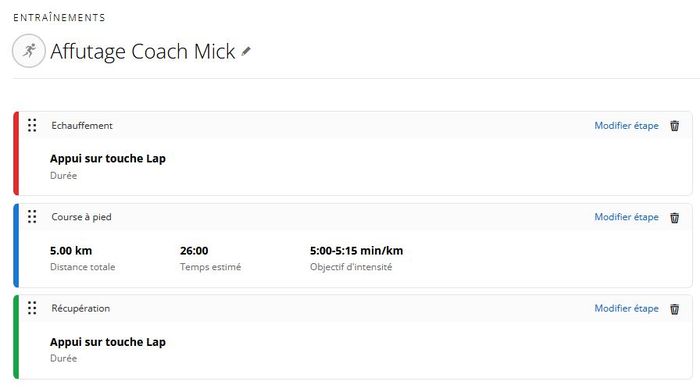The width and height of the screenshot is (700, 392).
Task: Click Appui sur touche Lap in Echauffement
Action: (x=108, y=158)
